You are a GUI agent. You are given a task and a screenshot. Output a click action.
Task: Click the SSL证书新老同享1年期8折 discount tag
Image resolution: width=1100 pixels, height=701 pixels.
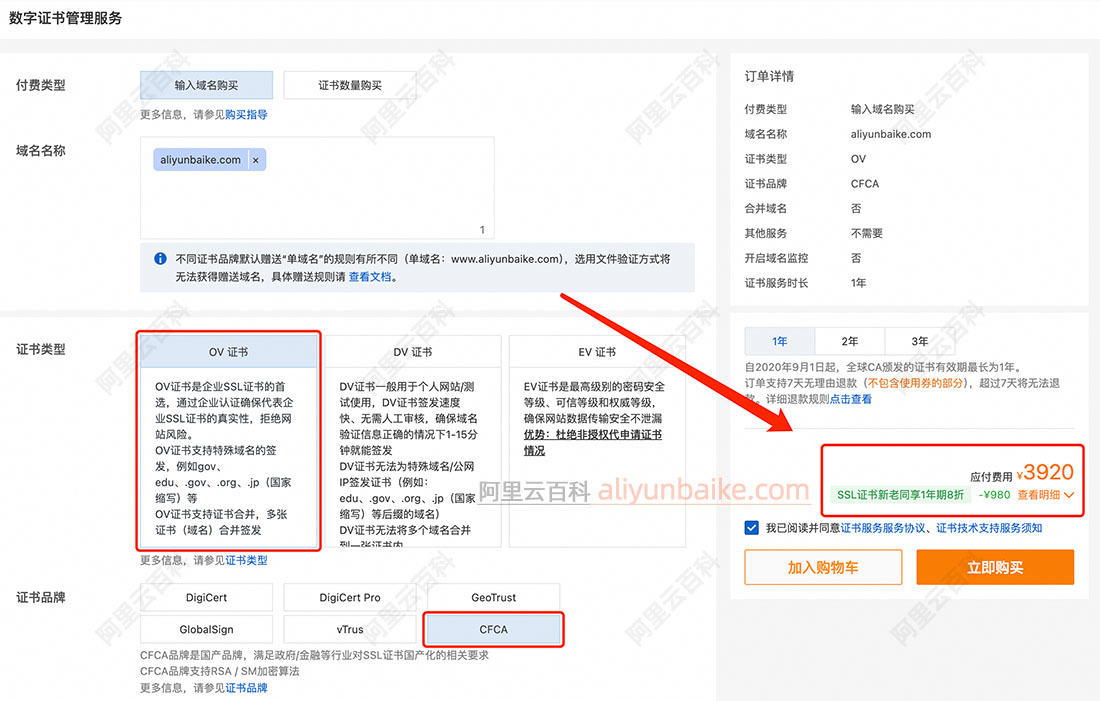pyautogui.click(x=901, y=495)
